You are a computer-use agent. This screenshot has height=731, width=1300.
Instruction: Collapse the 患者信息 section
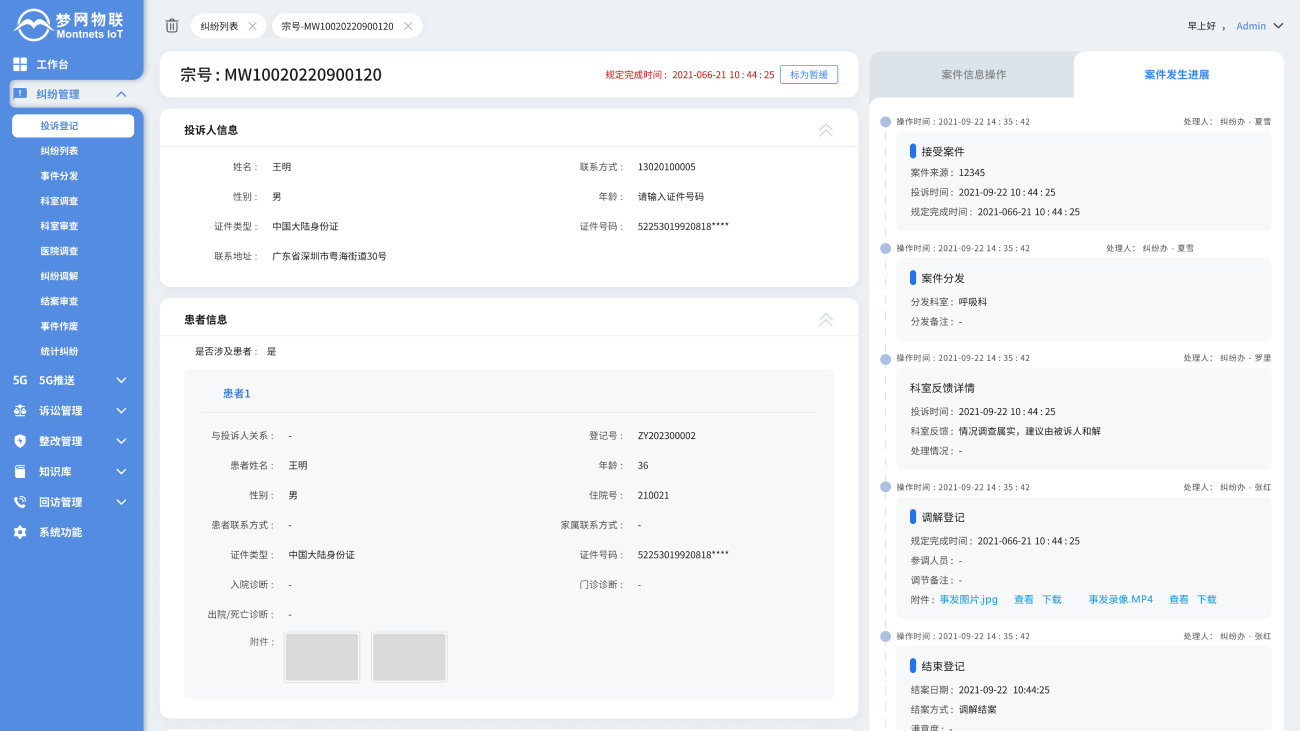[825, 320]
